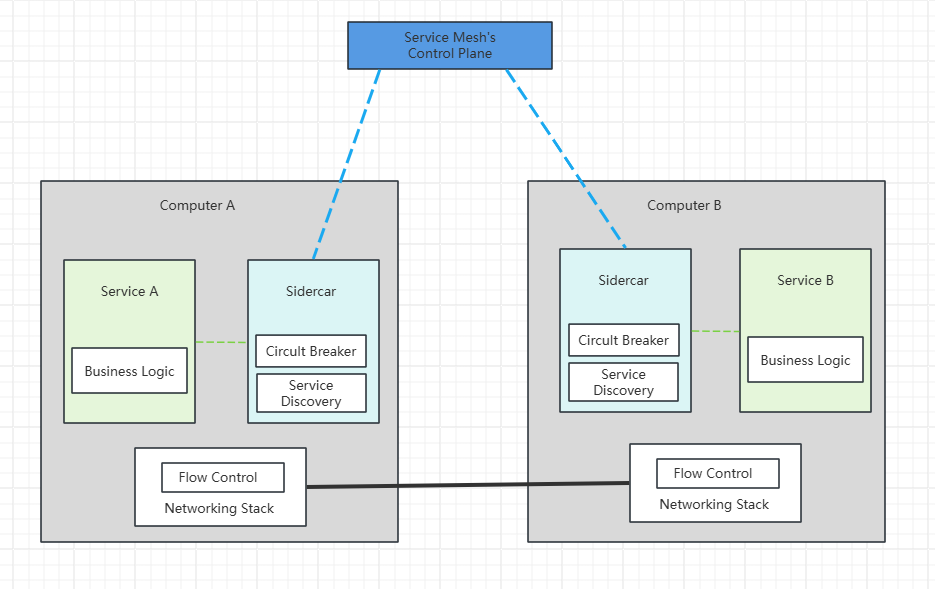Viewport: 935px width, 589px height.
Task: Click Networking Stack label in Computer B
Action: [x=714, y=504]
